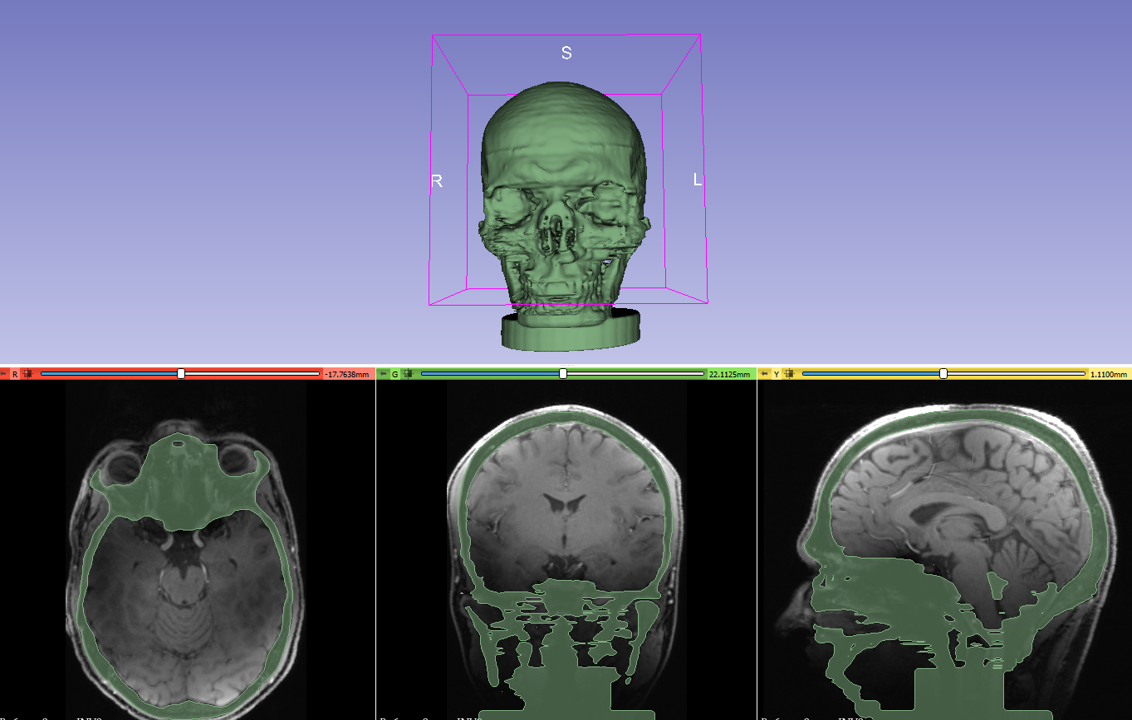
Task: Select the -17.7638mm offset field
Action: point(347,374)
